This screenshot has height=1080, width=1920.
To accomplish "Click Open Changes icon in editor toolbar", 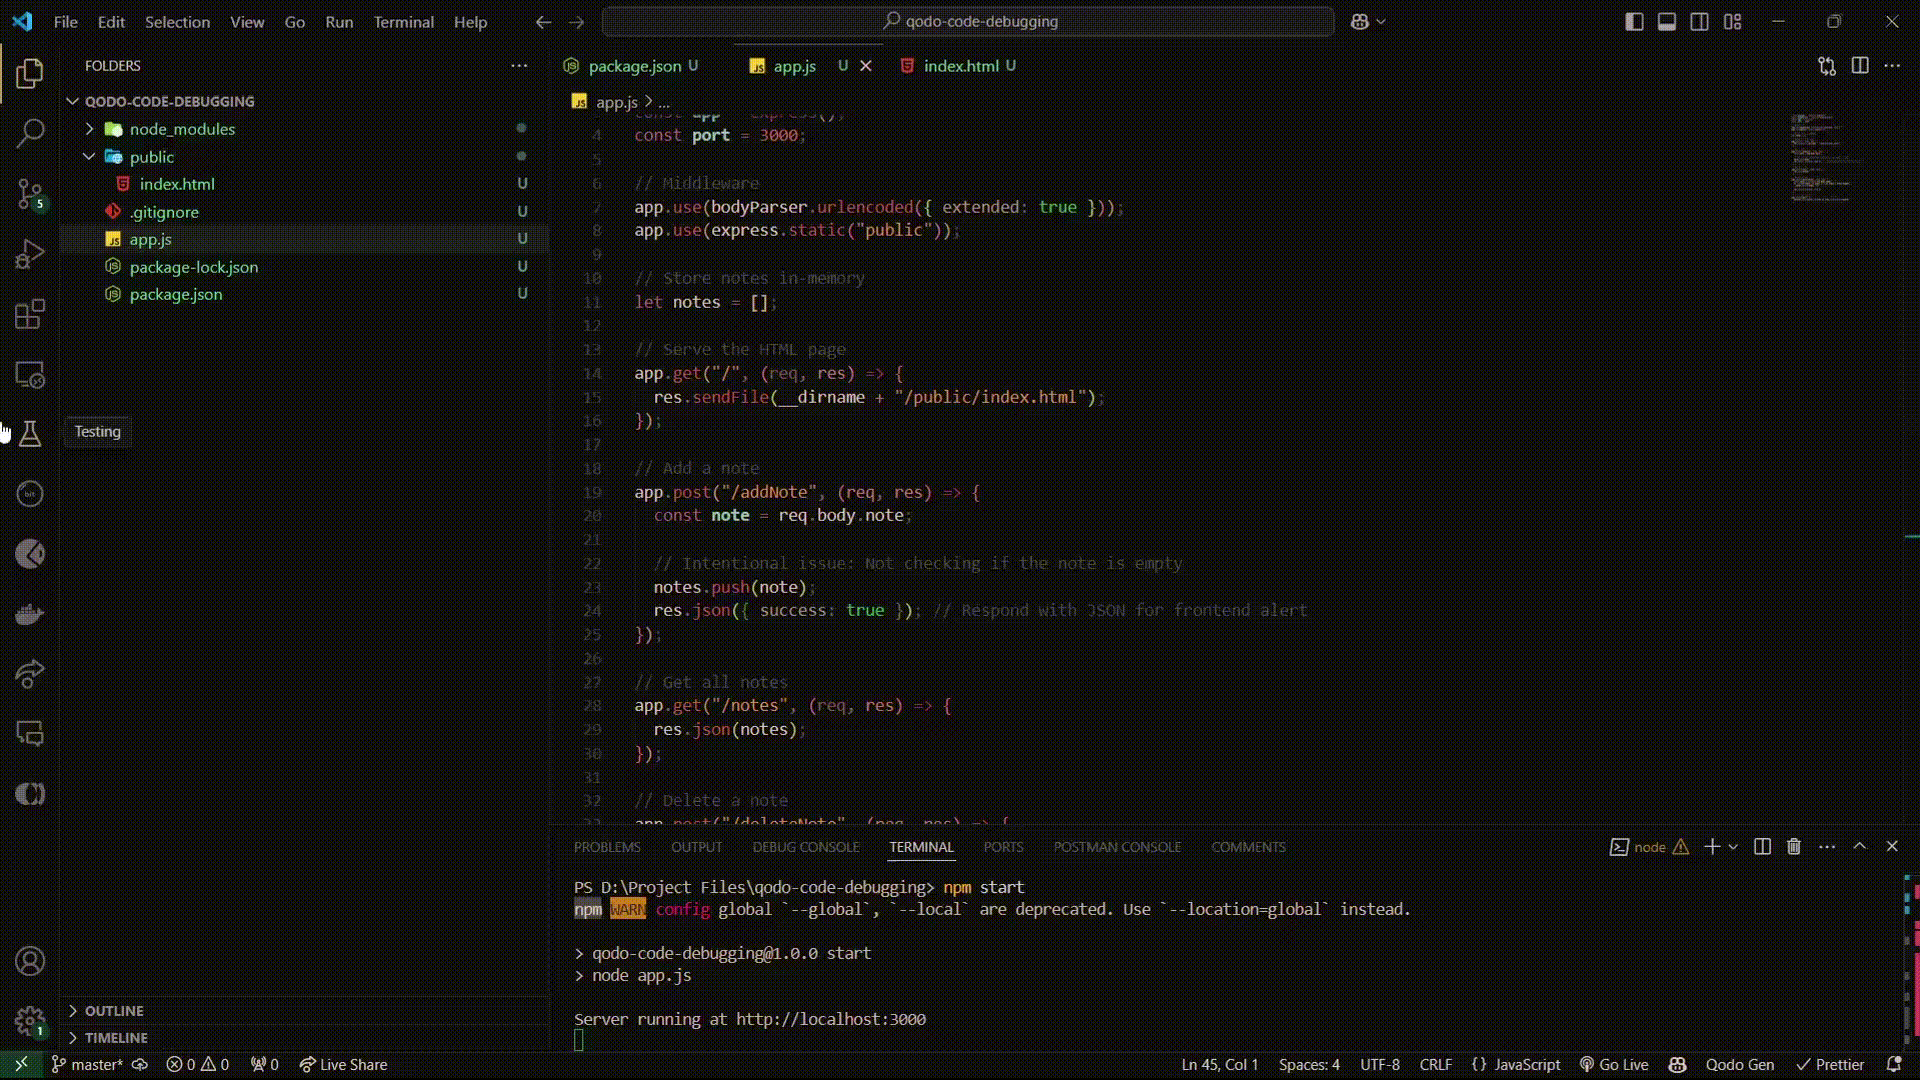I will (x=1827, y=66).
